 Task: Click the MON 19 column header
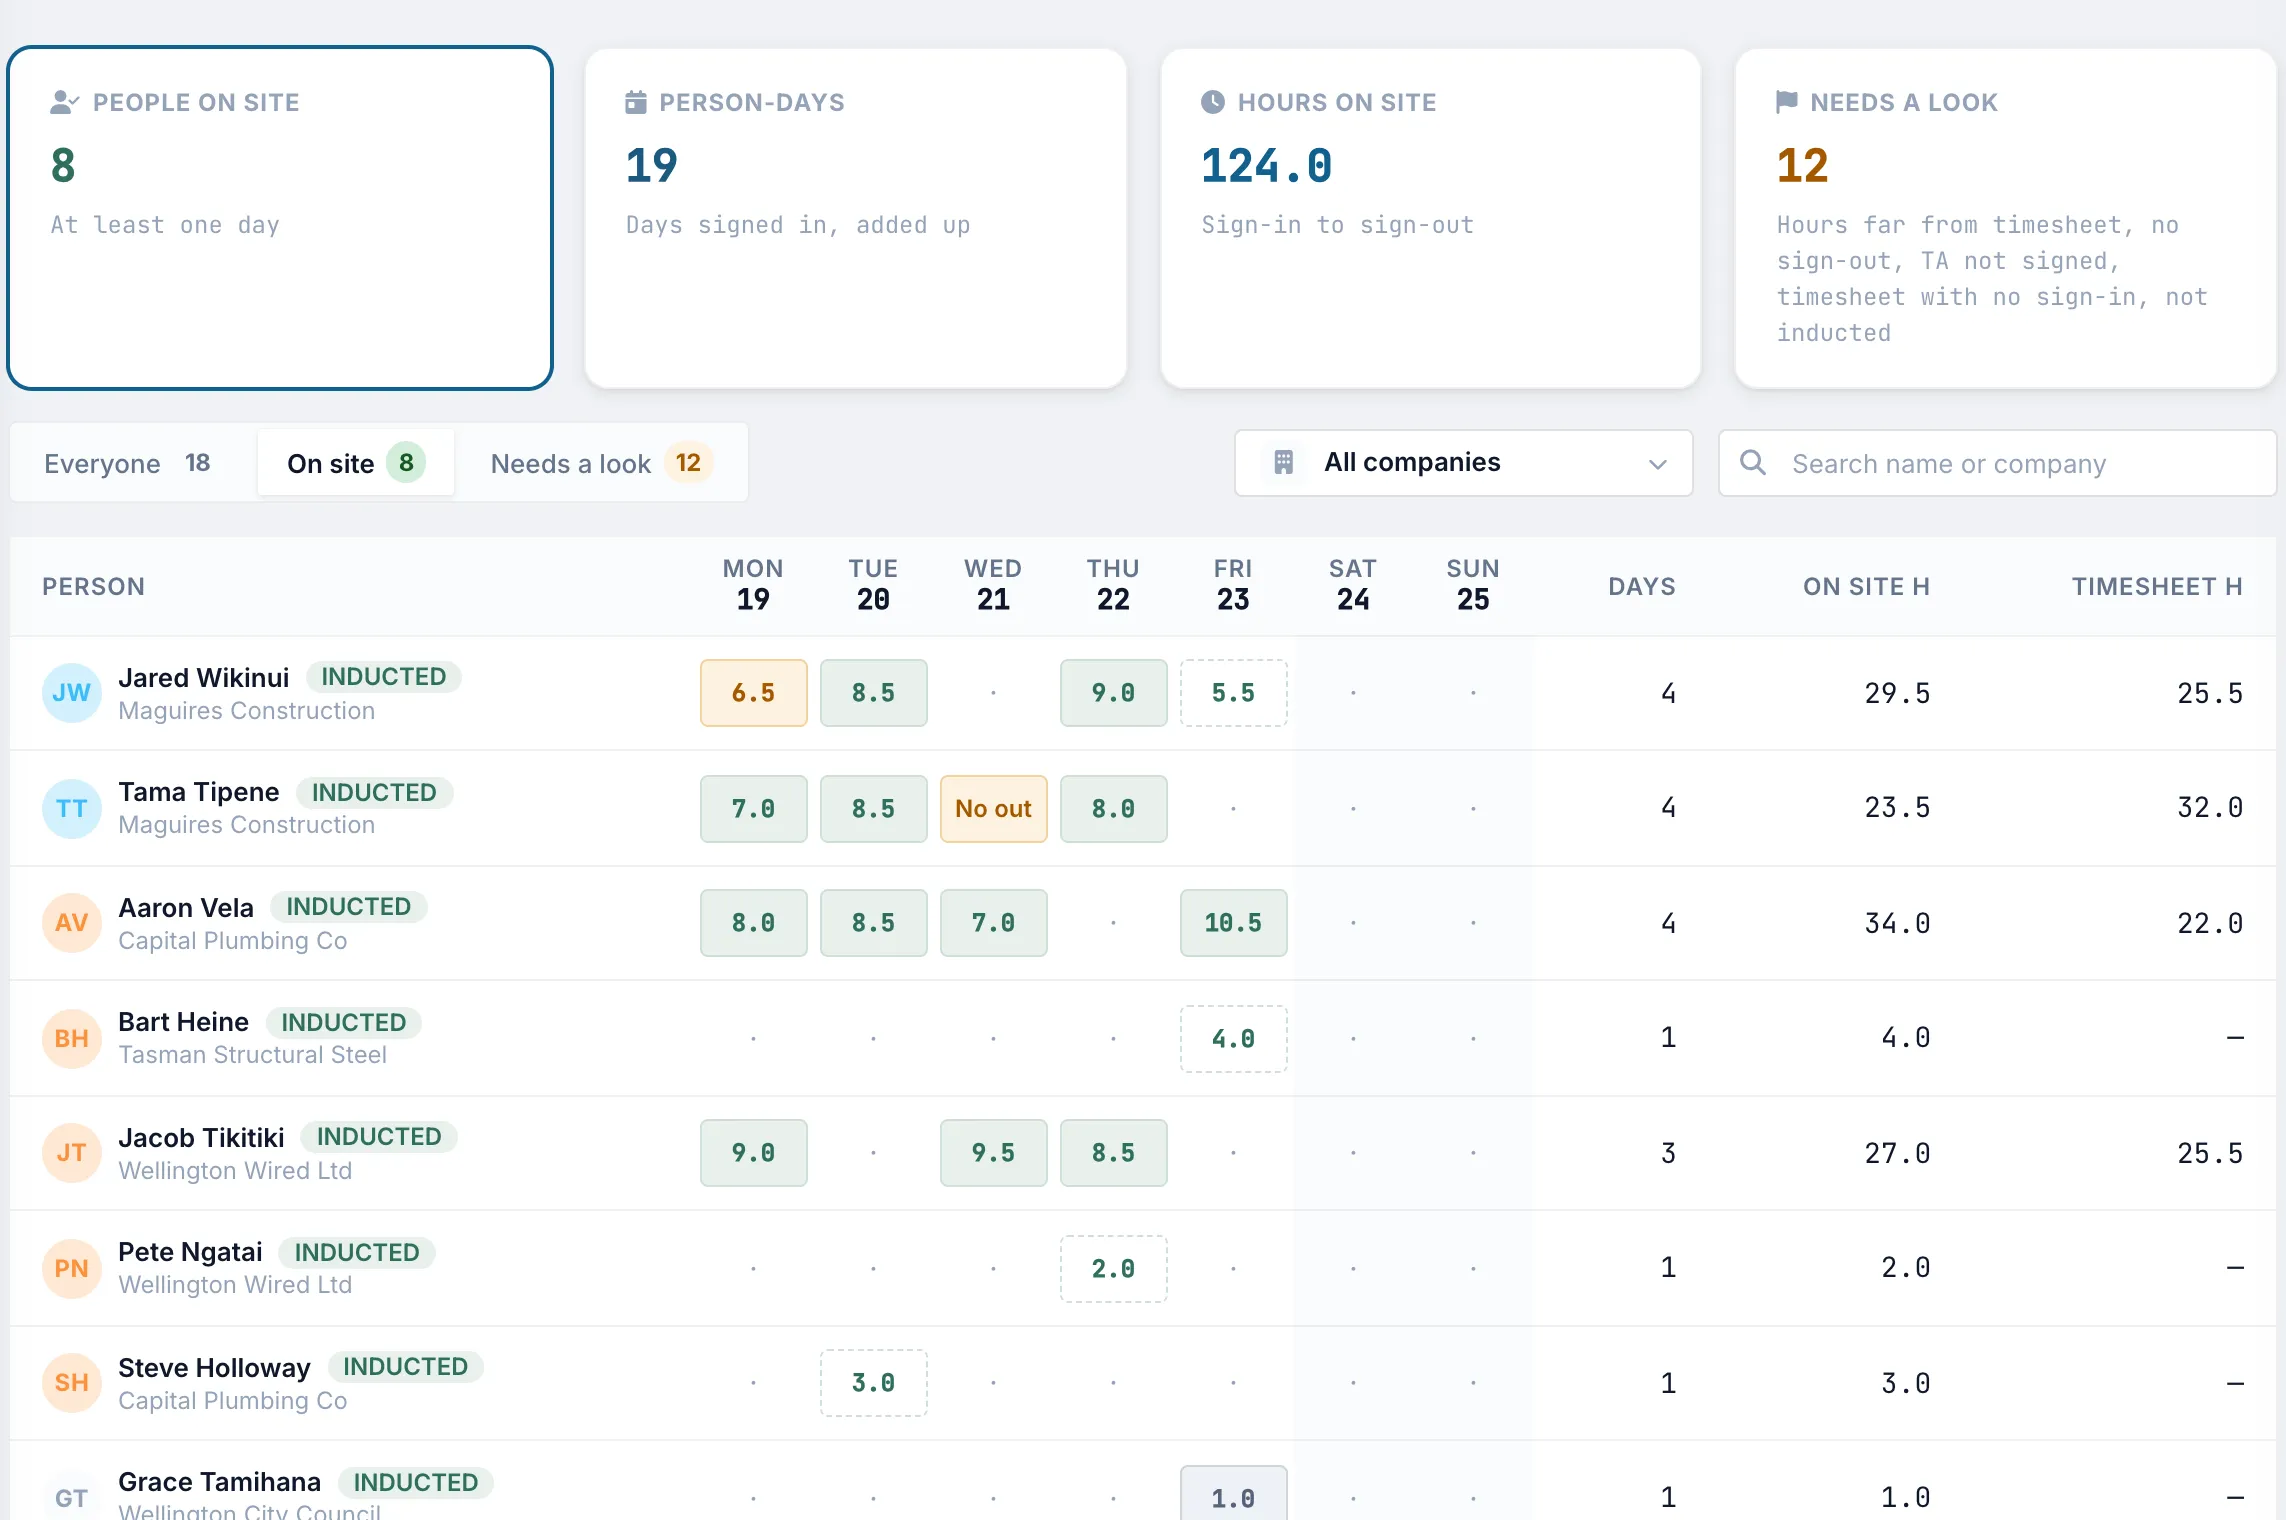[x=753, y=584]
